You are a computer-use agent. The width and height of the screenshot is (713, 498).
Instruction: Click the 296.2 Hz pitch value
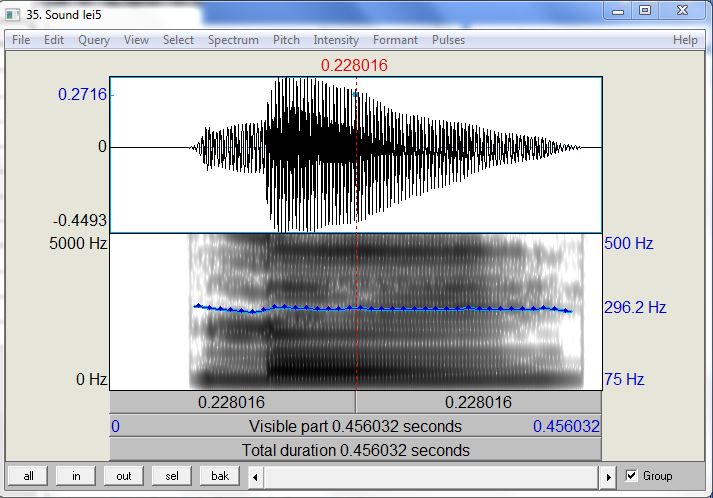[635, 307]
